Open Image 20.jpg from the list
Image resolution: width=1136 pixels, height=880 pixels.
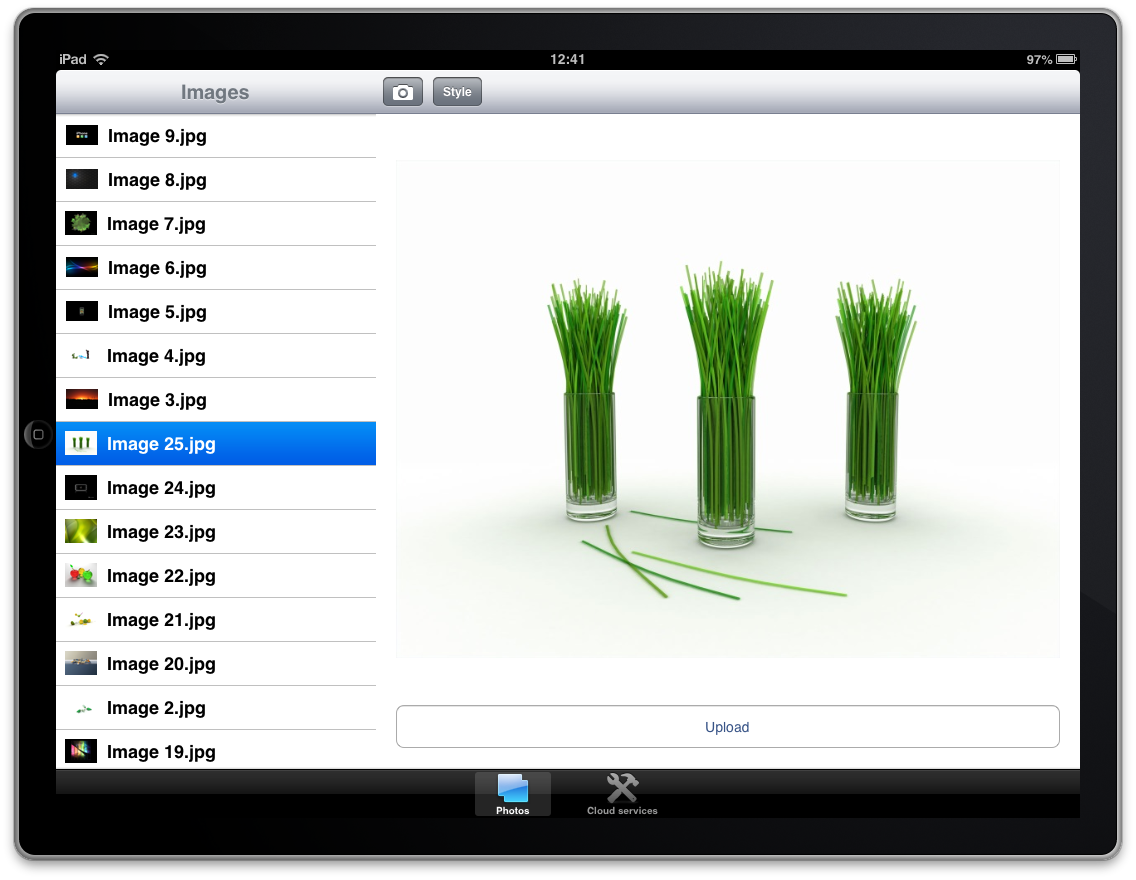click(161, 664)
